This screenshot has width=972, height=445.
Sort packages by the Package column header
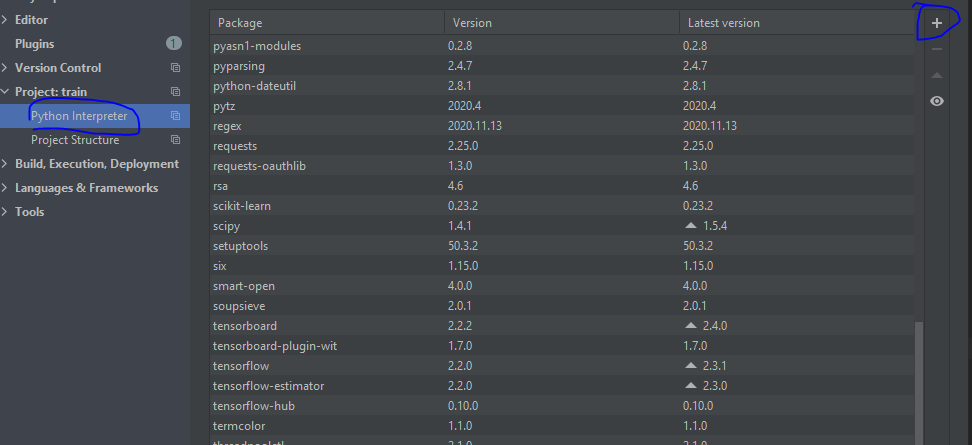[x=327, y=23]
